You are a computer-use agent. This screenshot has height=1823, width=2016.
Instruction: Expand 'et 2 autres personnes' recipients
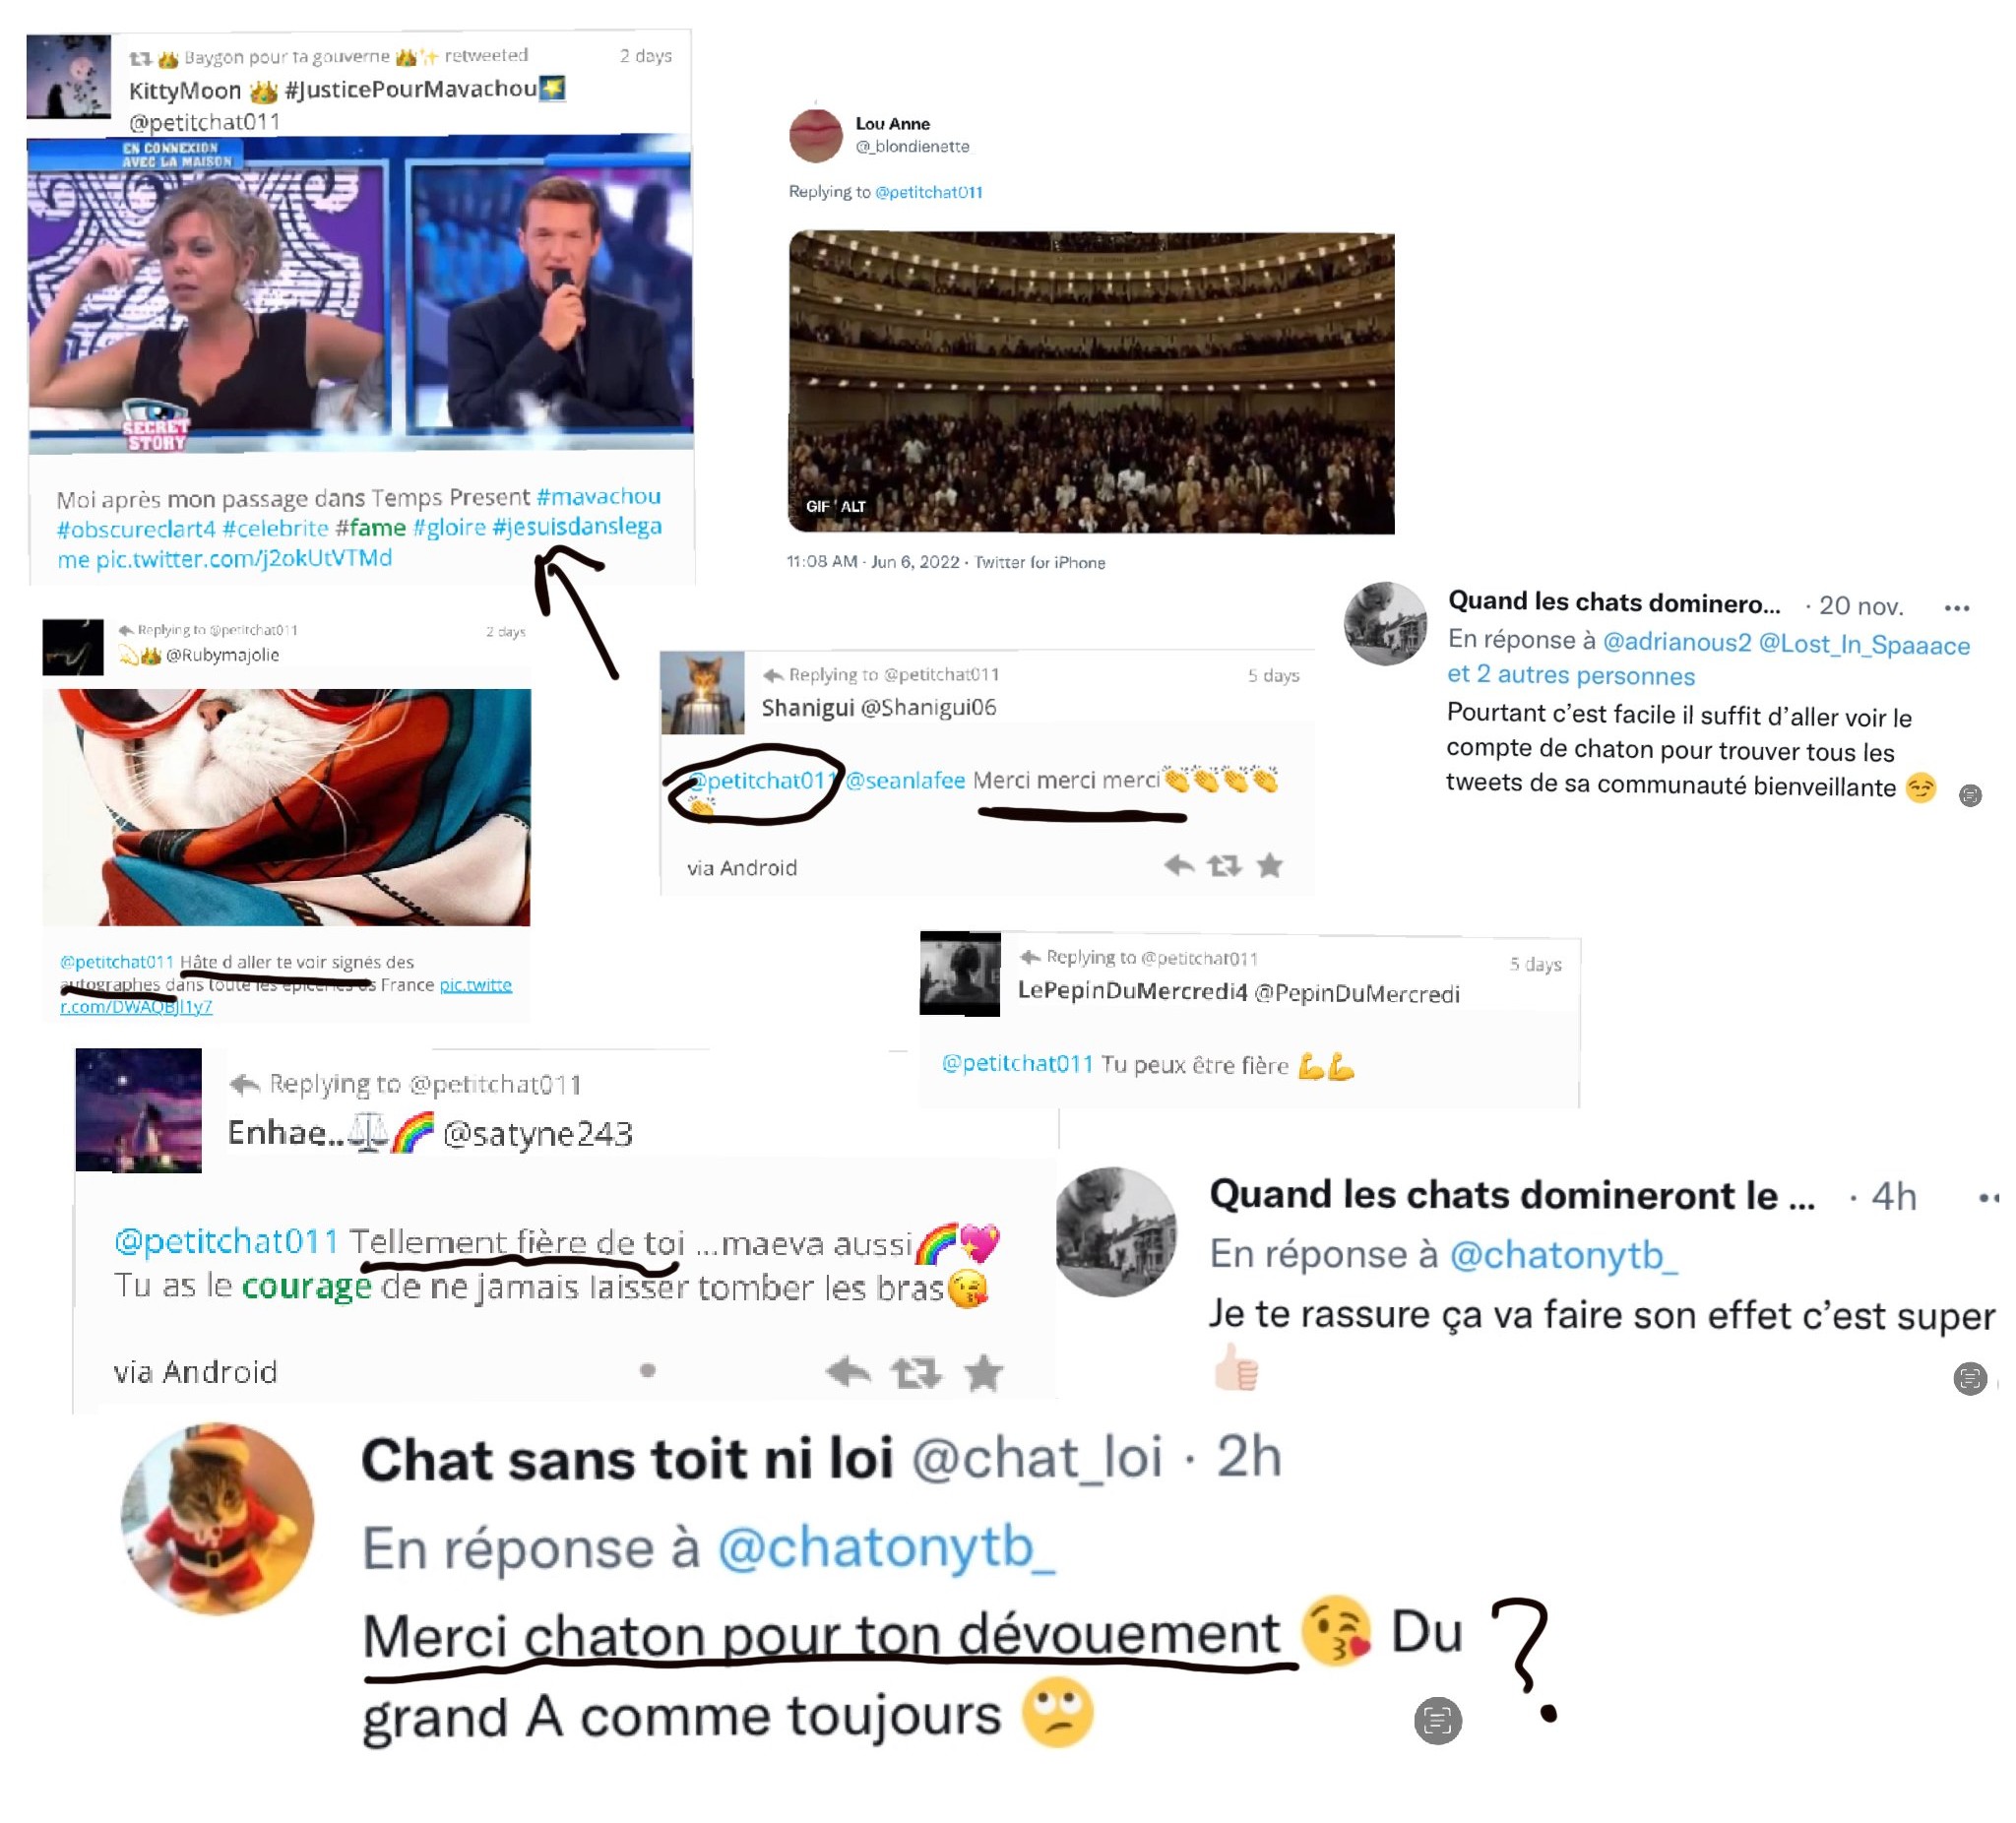click(1571, 676)
